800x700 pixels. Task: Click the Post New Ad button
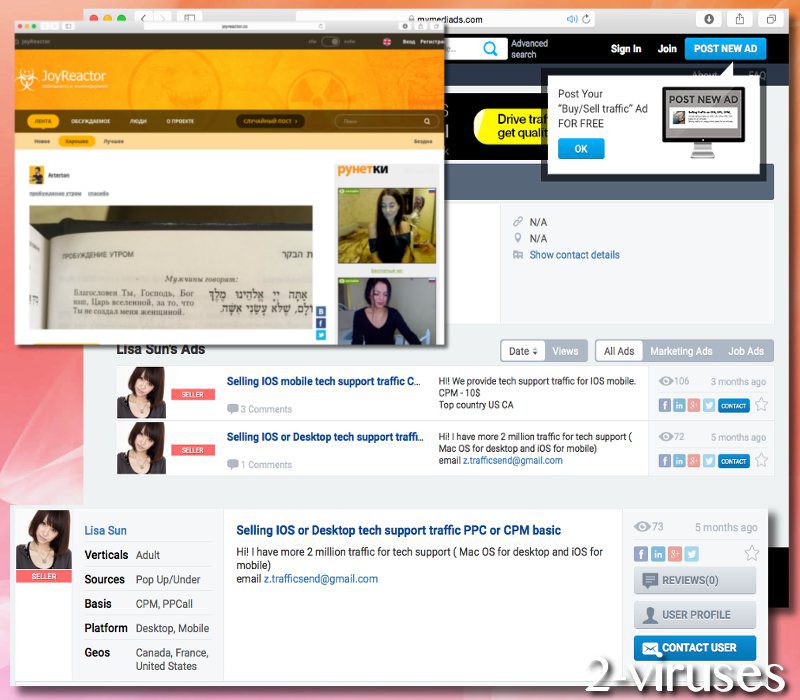point(726,48)
